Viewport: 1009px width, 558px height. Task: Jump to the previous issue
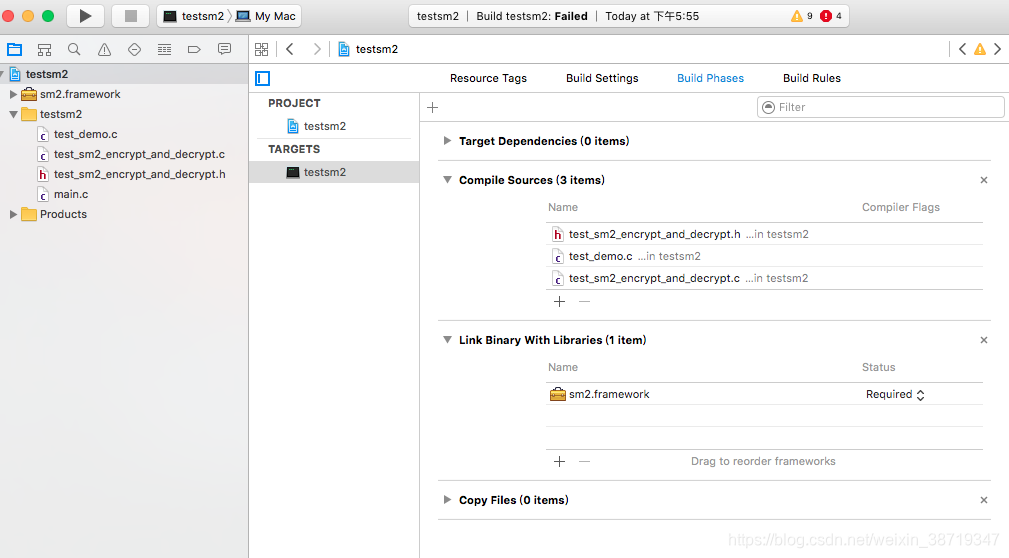(962, 50)
